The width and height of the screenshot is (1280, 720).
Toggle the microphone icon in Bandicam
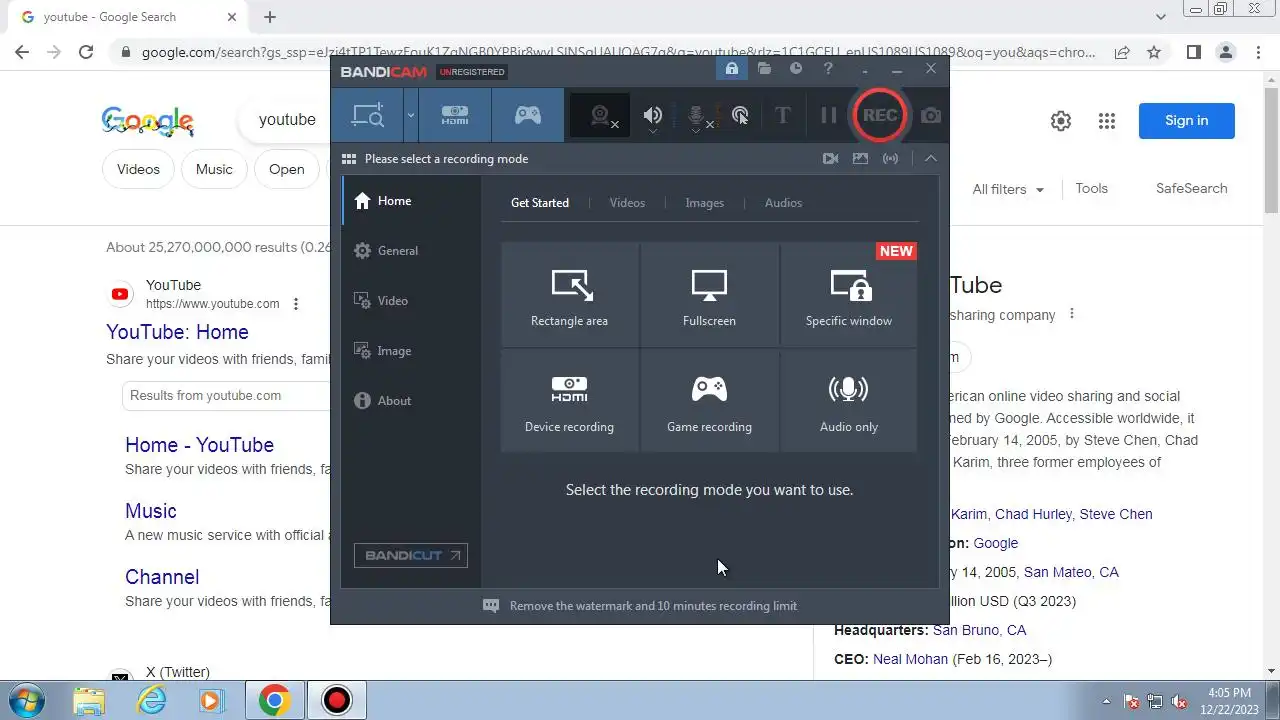(x=698, y=116)
